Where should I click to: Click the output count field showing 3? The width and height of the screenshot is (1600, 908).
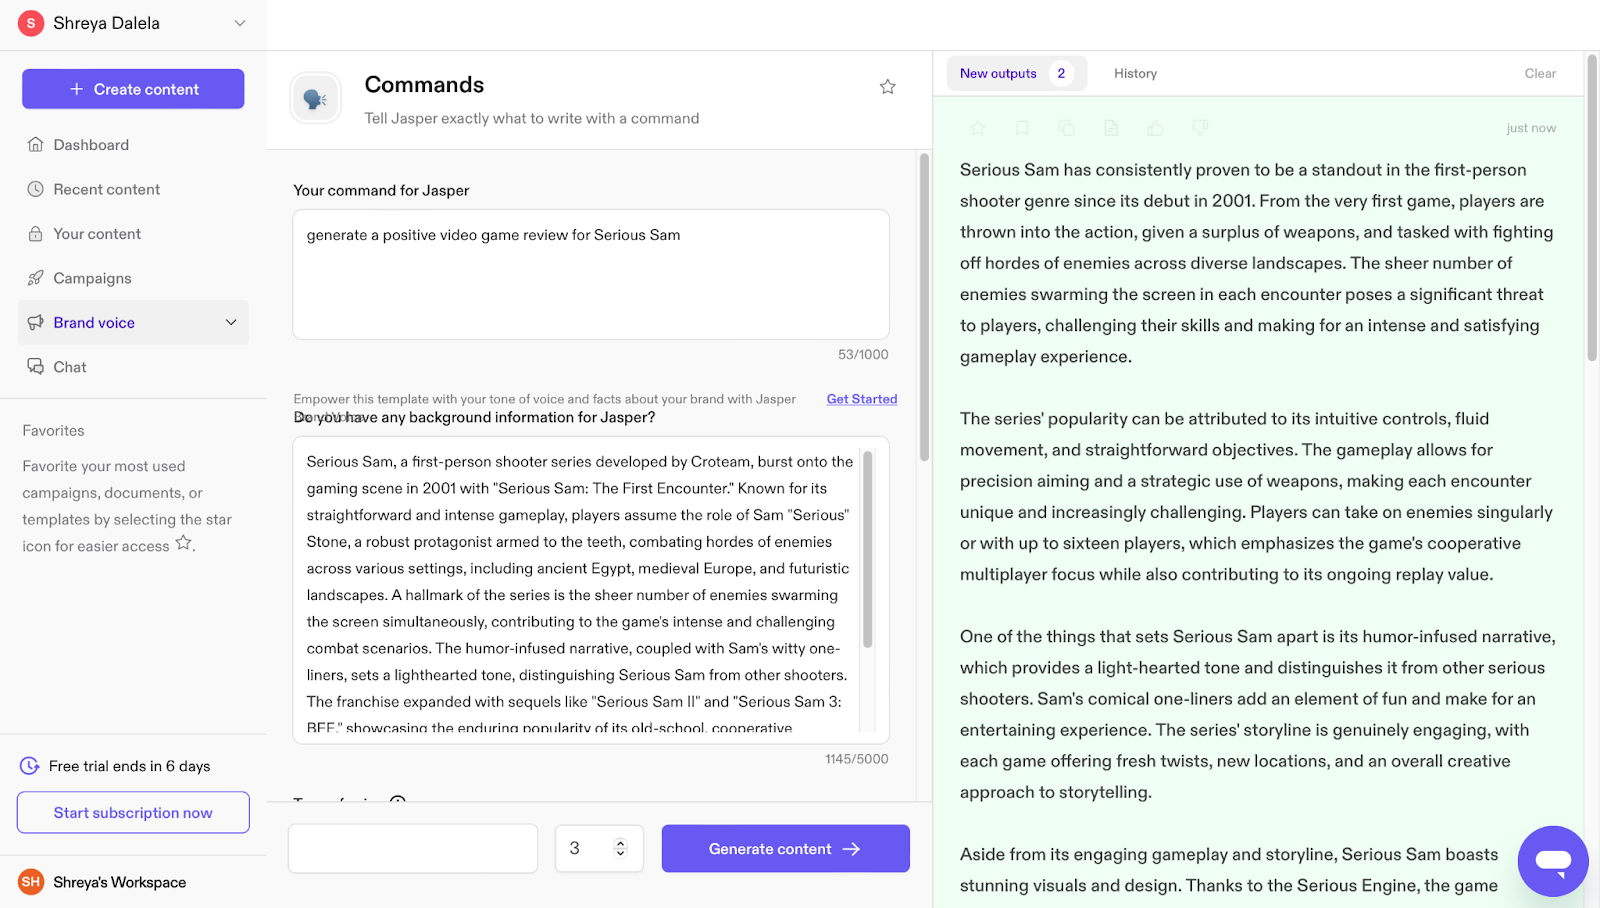(599, 849)
